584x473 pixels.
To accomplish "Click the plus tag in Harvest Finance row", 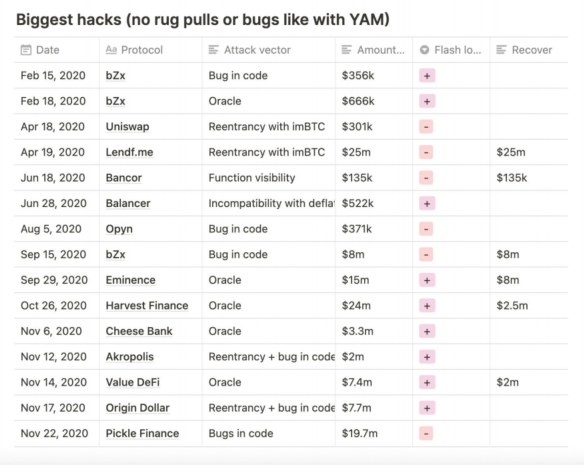I will (427, 306).
